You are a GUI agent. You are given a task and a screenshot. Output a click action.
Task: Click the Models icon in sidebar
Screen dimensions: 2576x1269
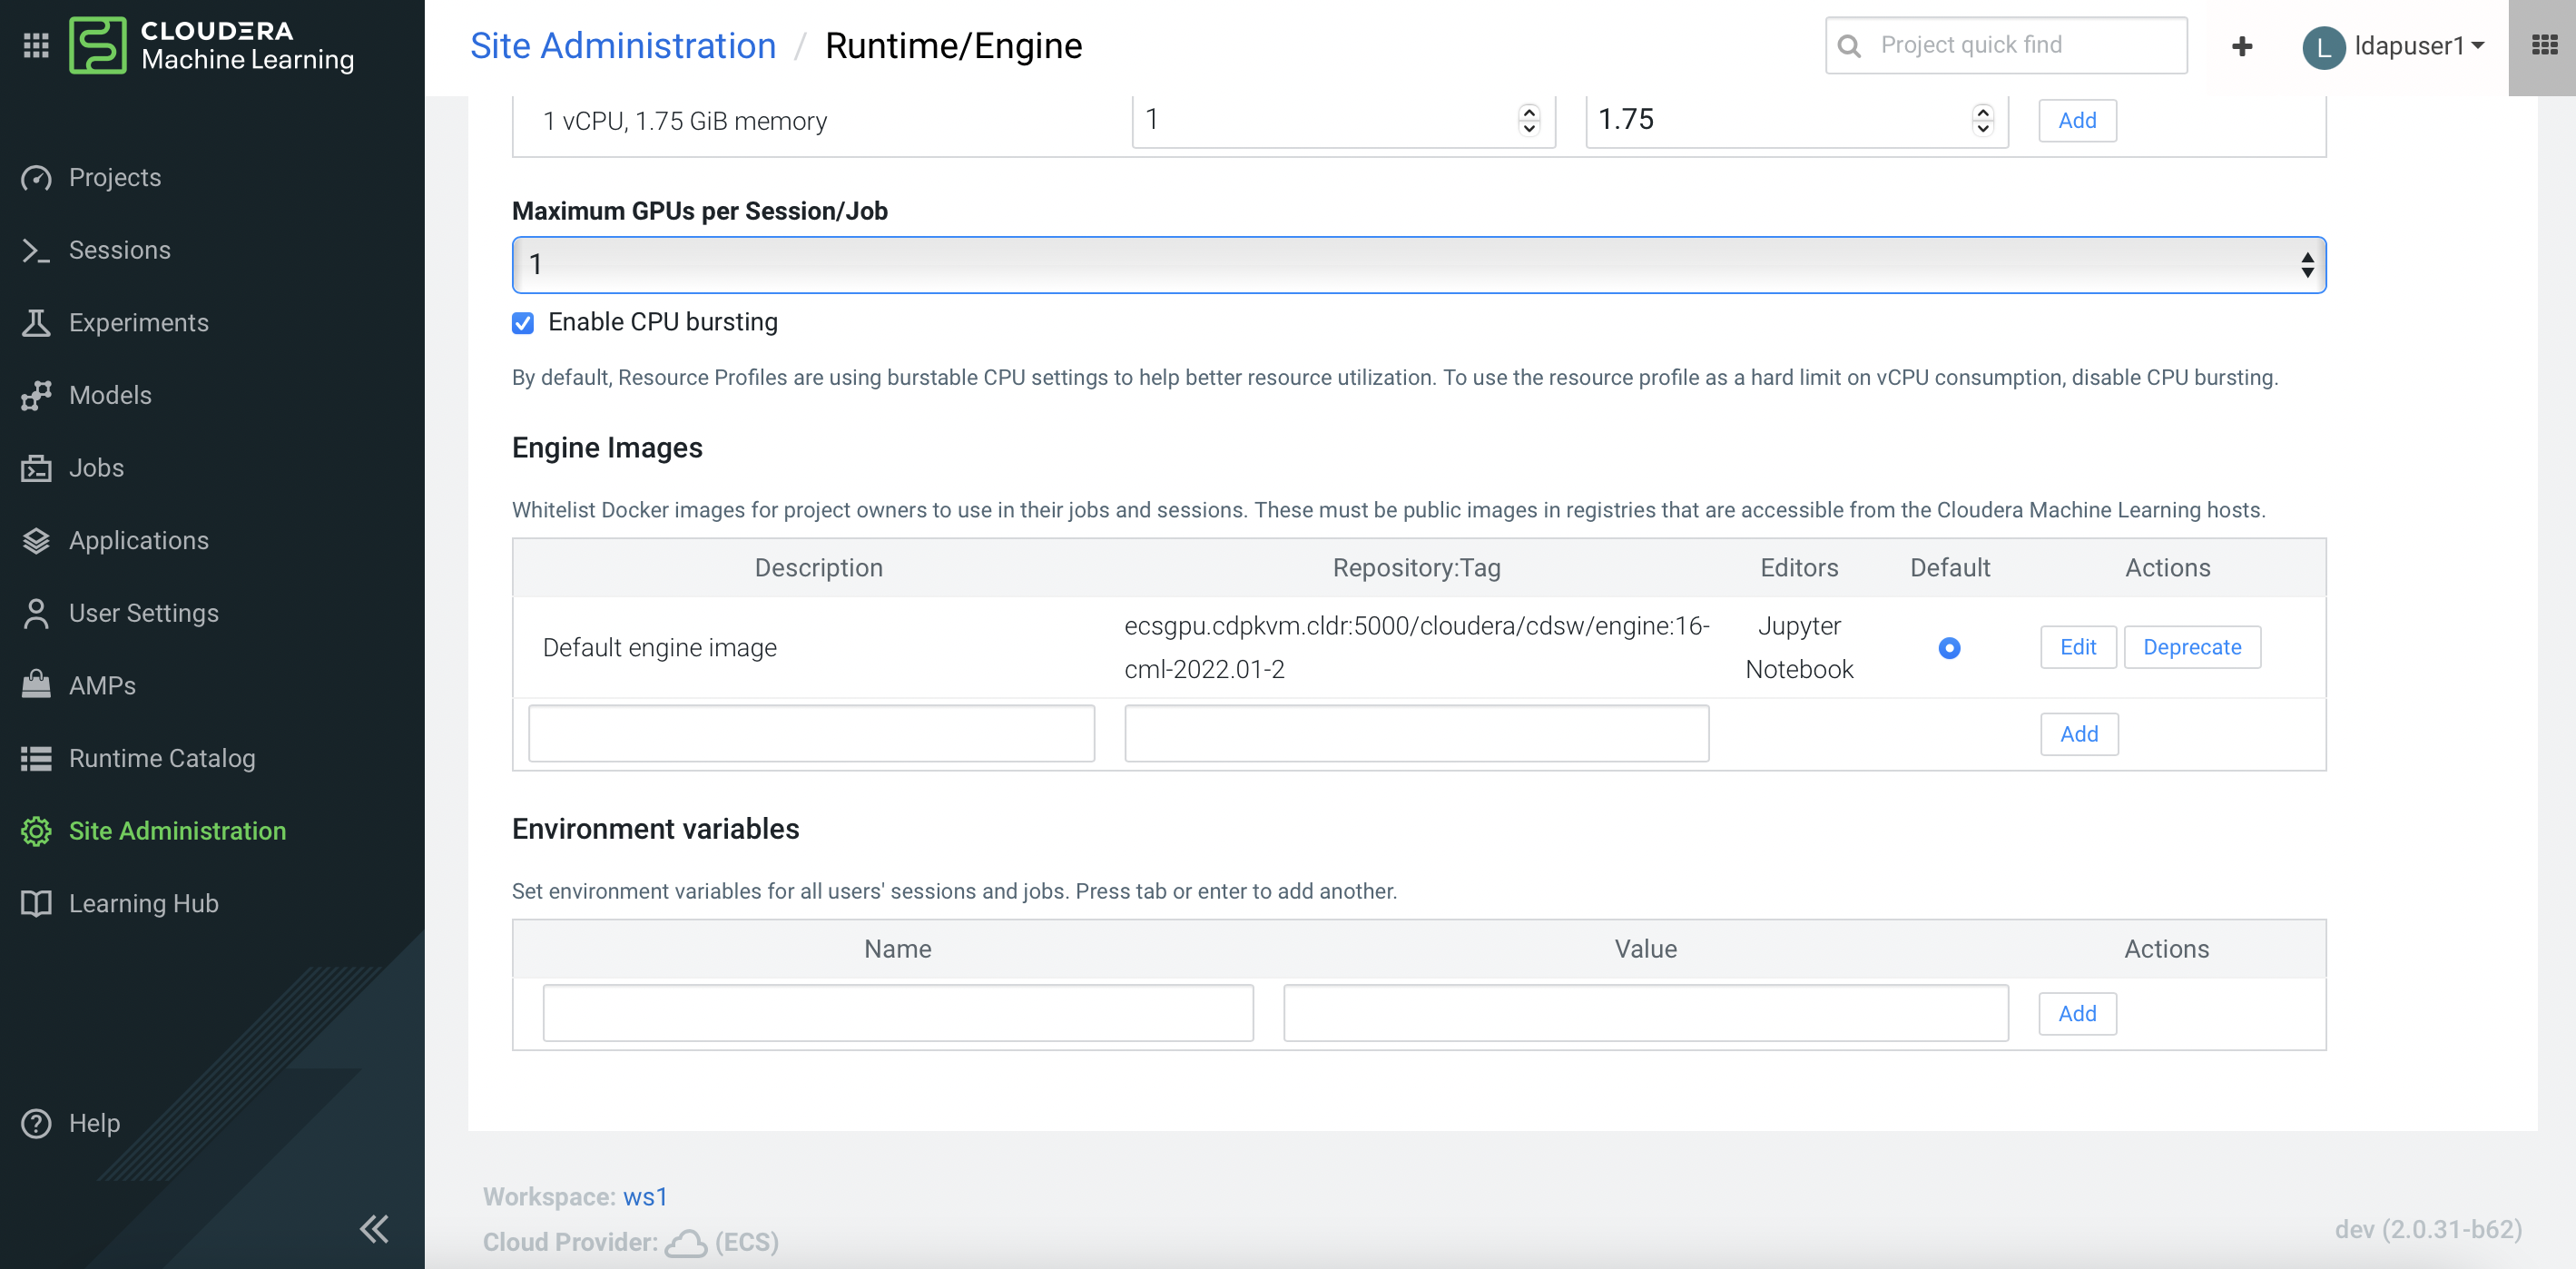click(x=36, y=395)
